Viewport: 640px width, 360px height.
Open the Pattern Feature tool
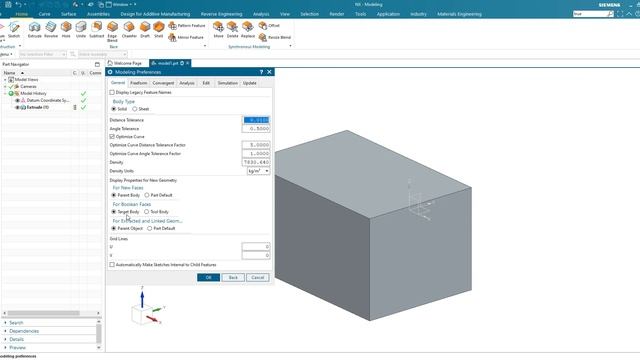click(187, 25)
